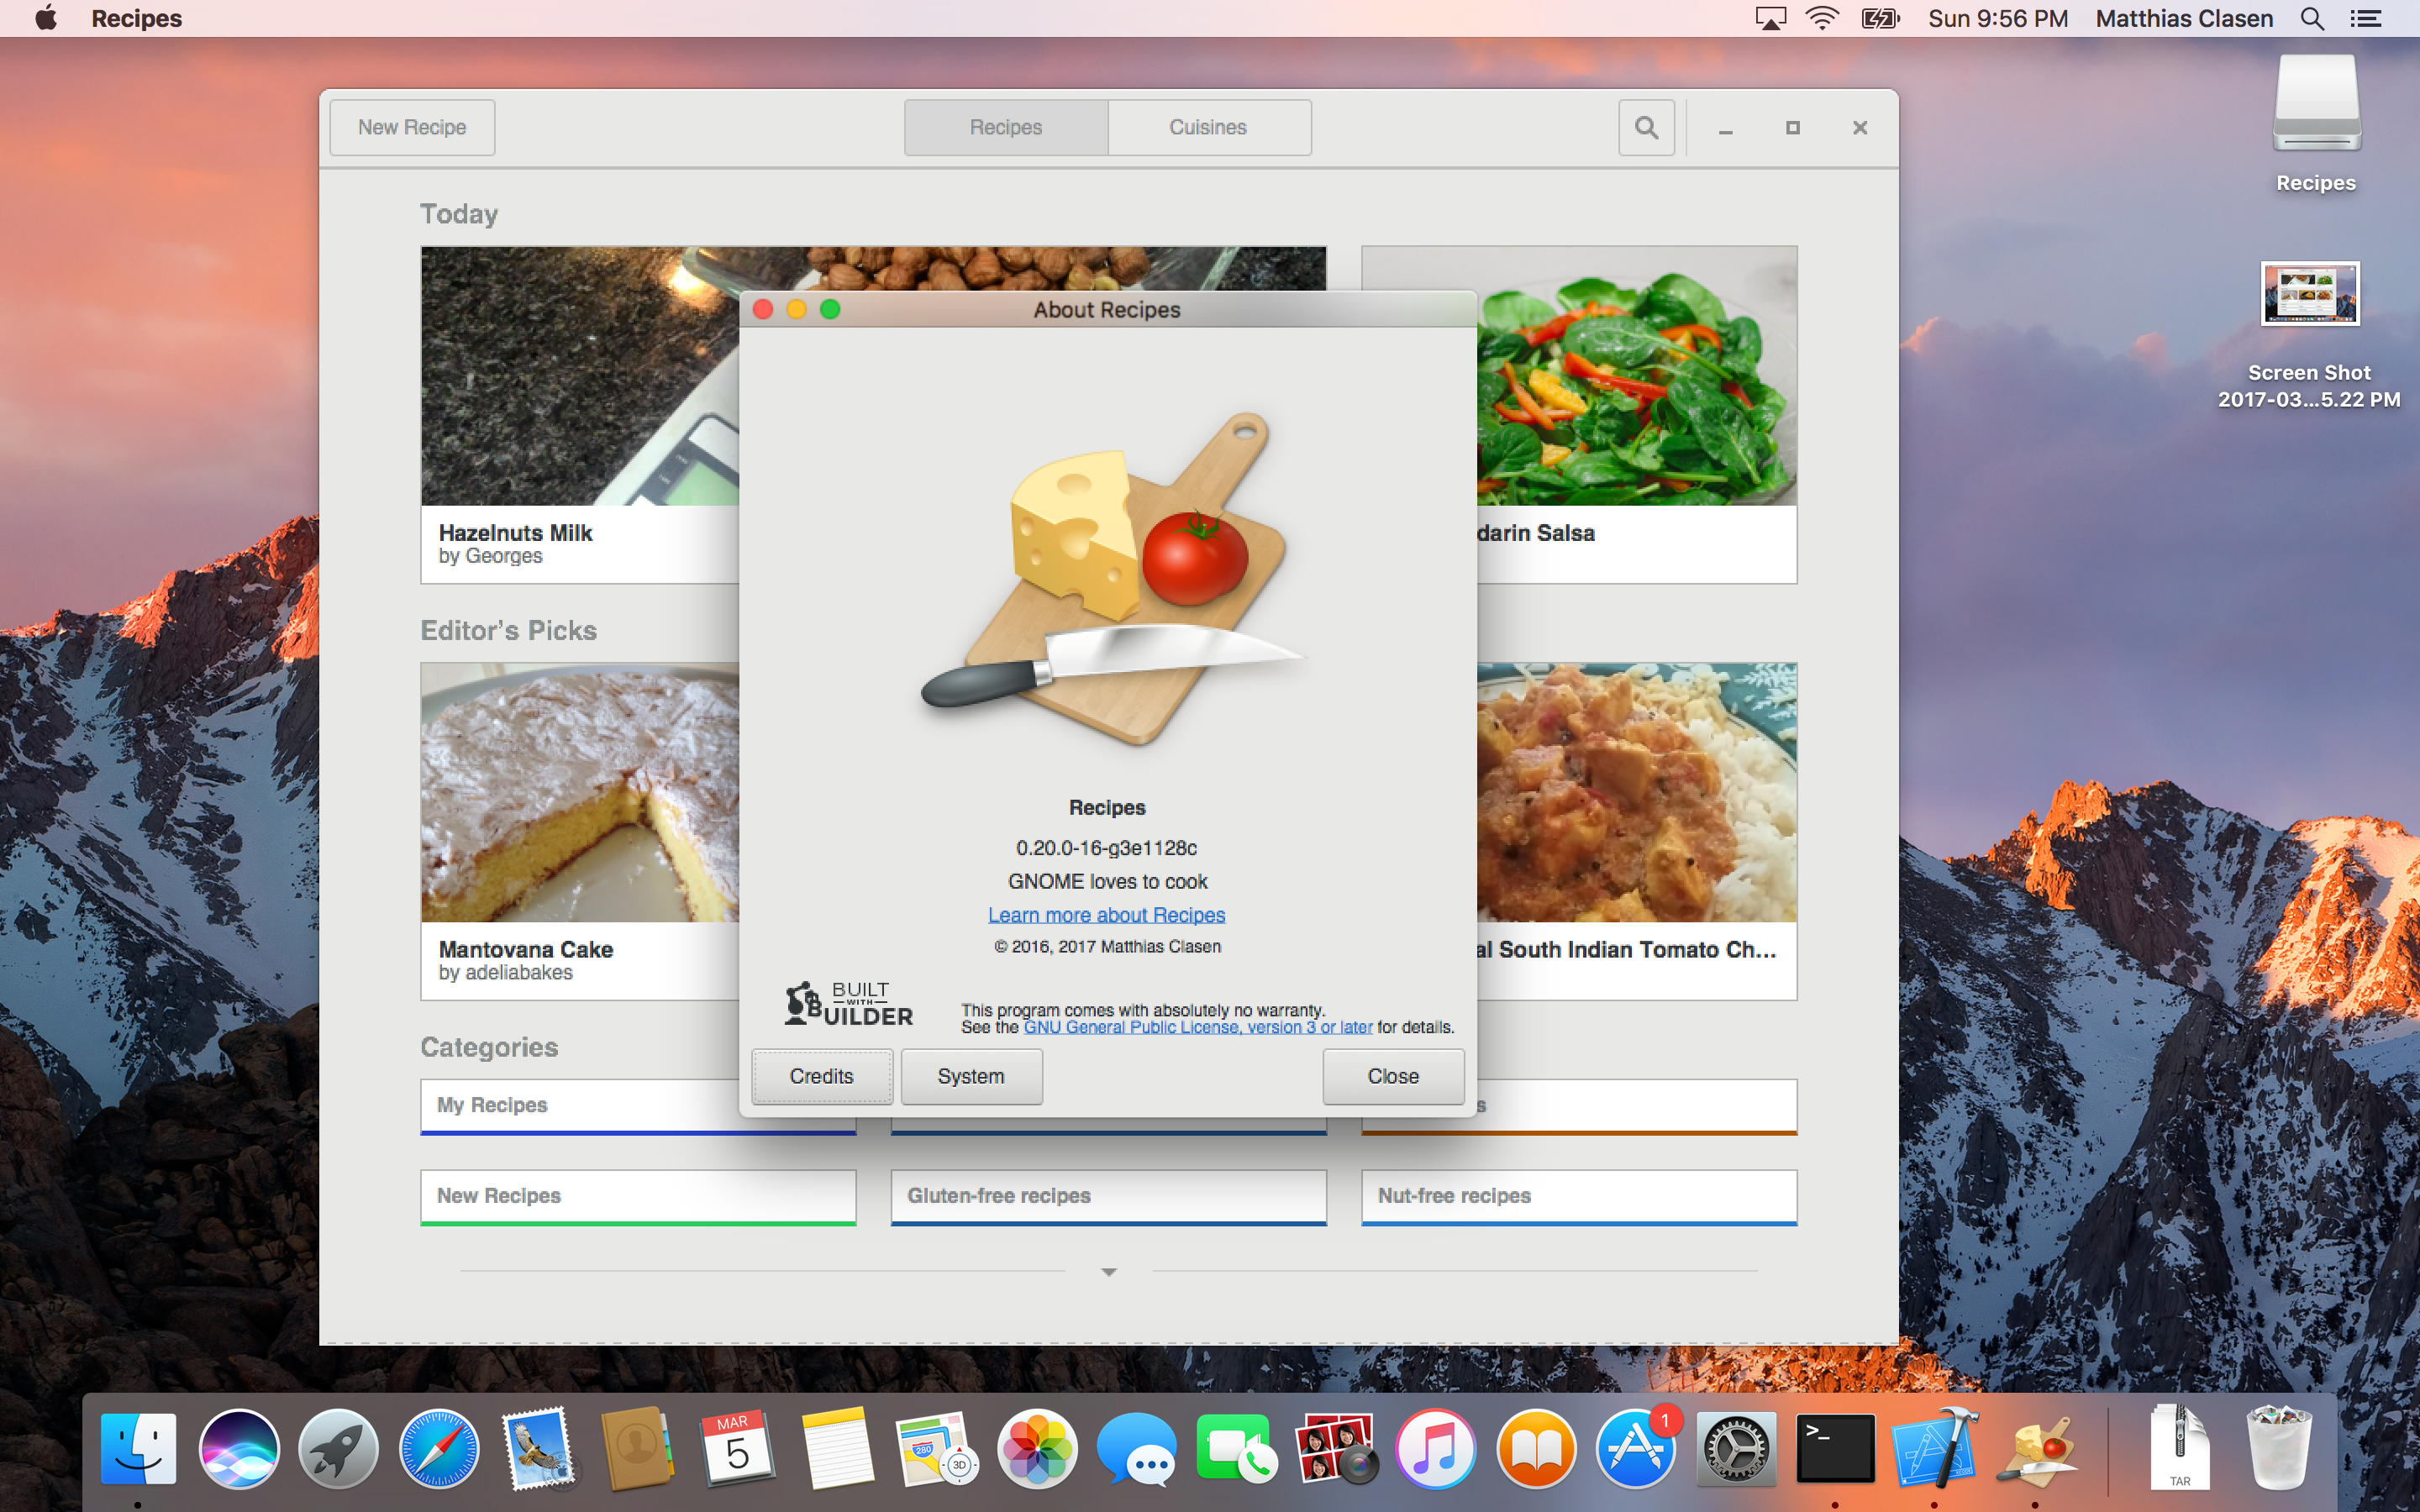
Task: Open New Recipes category
Action: (638, 1197)
